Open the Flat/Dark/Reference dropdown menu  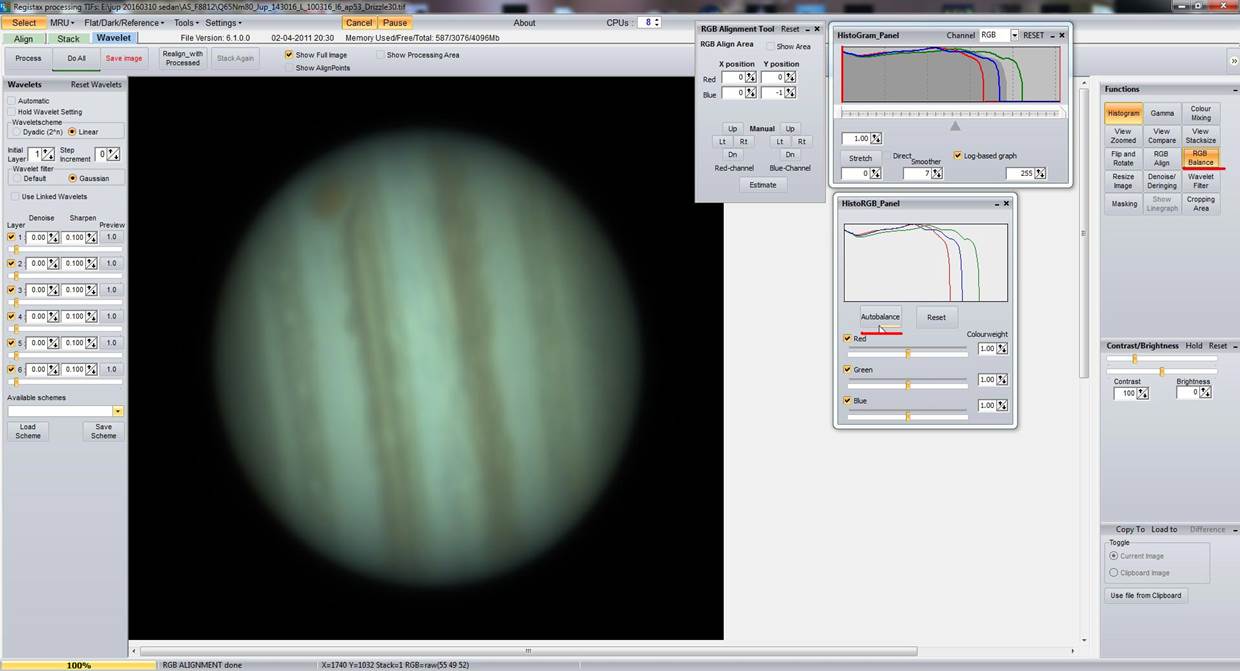pyautogui.click(x=124, y=22)
